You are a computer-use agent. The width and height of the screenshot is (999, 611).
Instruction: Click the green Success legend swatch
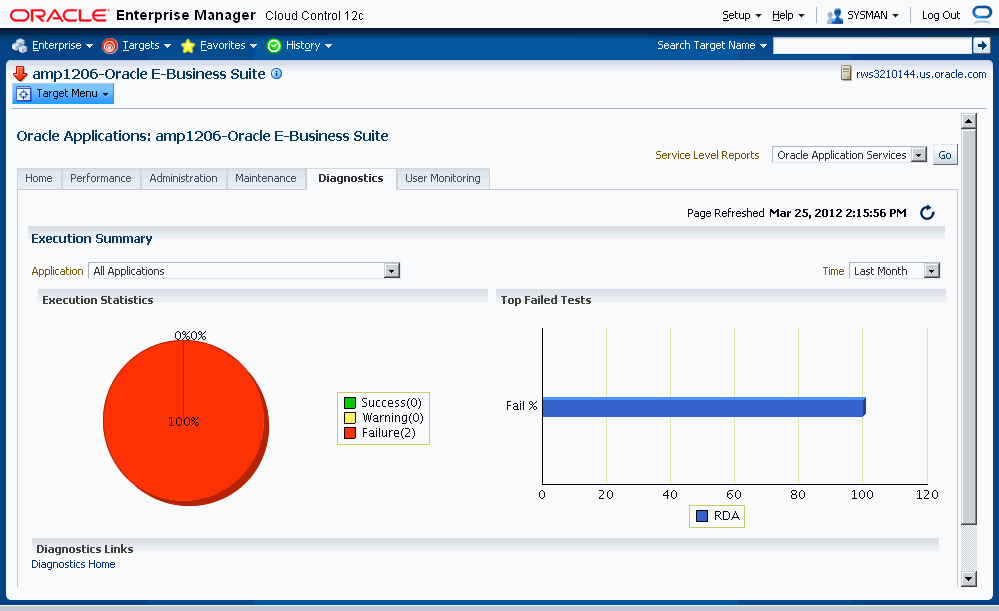pyautogui.click(x=350, y=403)
